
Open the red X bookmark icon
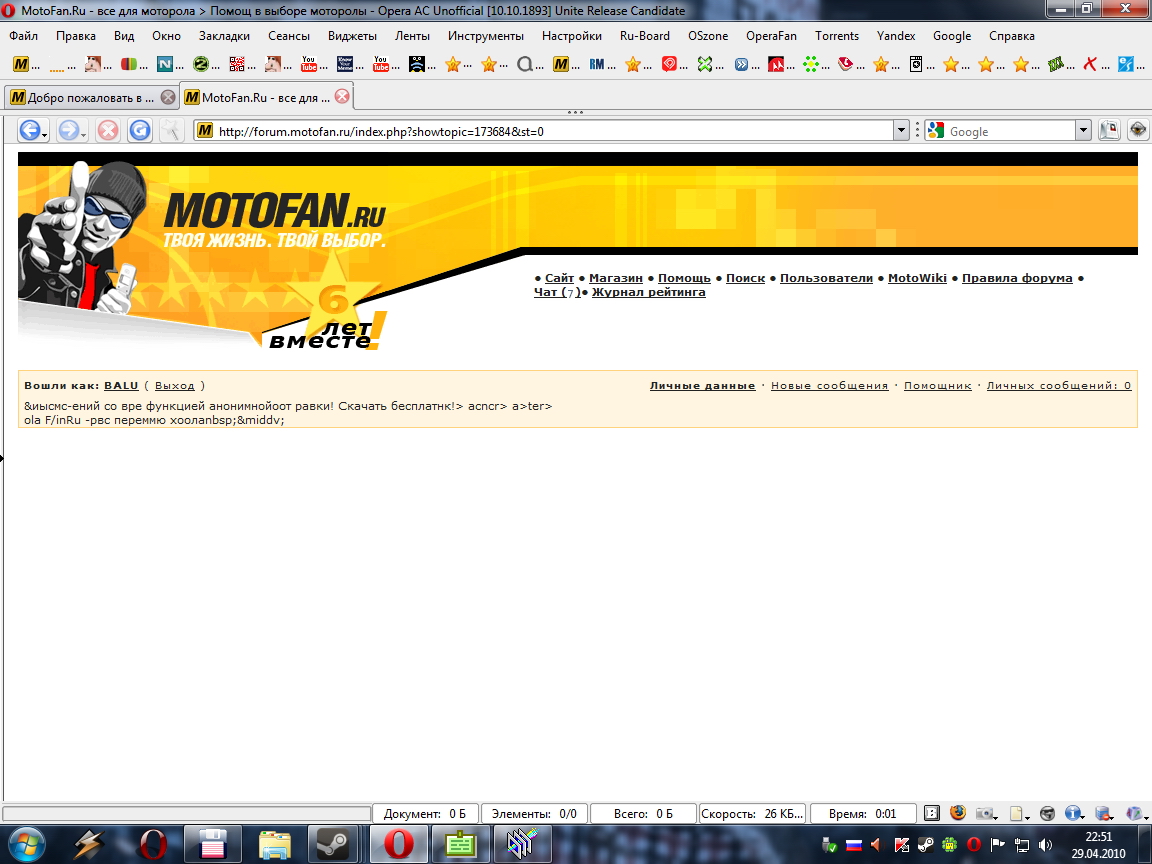pos(1090,65)
